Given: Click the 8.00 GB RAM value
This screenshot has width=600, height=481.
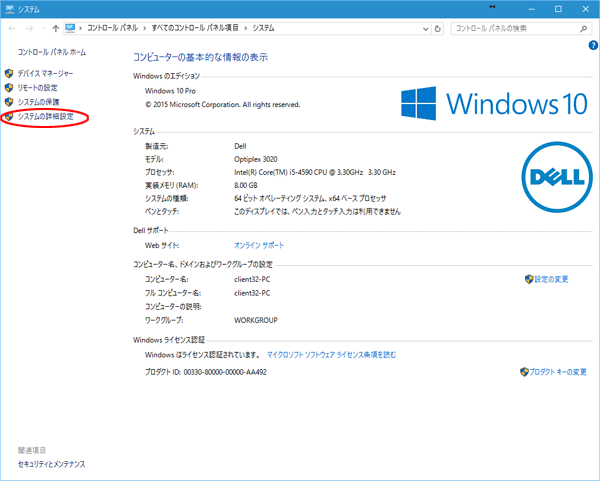Looking at the screenshot, I should tap(246, 185).
